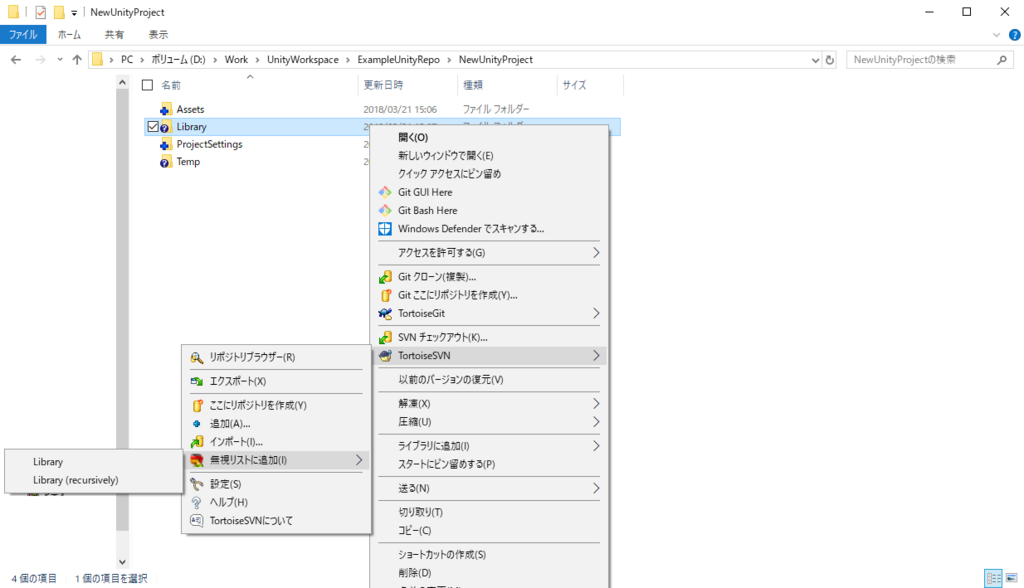Click the SVN import icon
This screenshot has width=1024, height=588.
[x=197, y=442]
